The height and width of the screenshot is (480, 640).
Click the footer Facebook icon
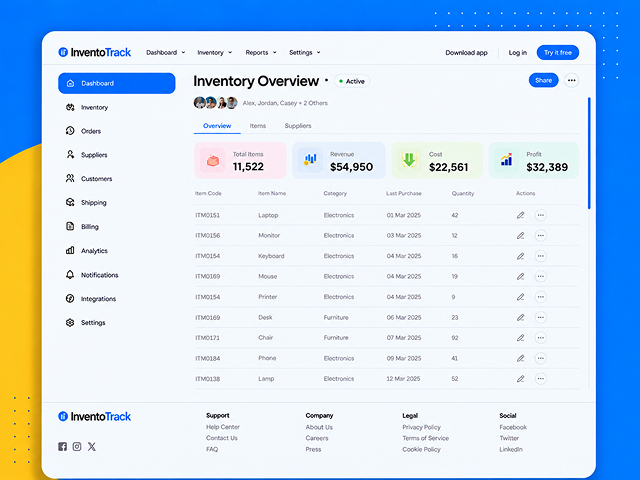[x=62, y=447]
